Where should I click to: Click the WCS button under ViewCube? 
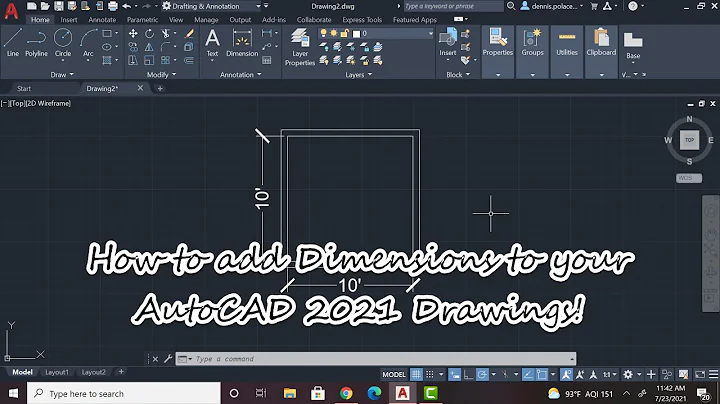pyautogui.click(x=689, y=178)
